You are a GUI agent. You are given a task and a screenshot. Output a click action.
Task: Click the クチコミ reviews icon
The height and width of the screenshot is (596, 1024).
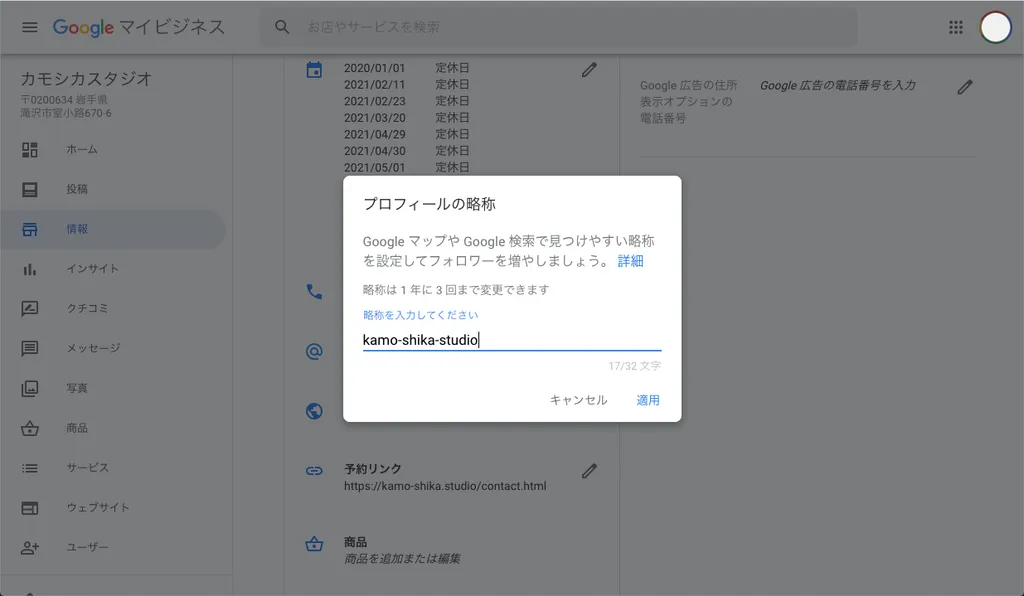[29, 309]
